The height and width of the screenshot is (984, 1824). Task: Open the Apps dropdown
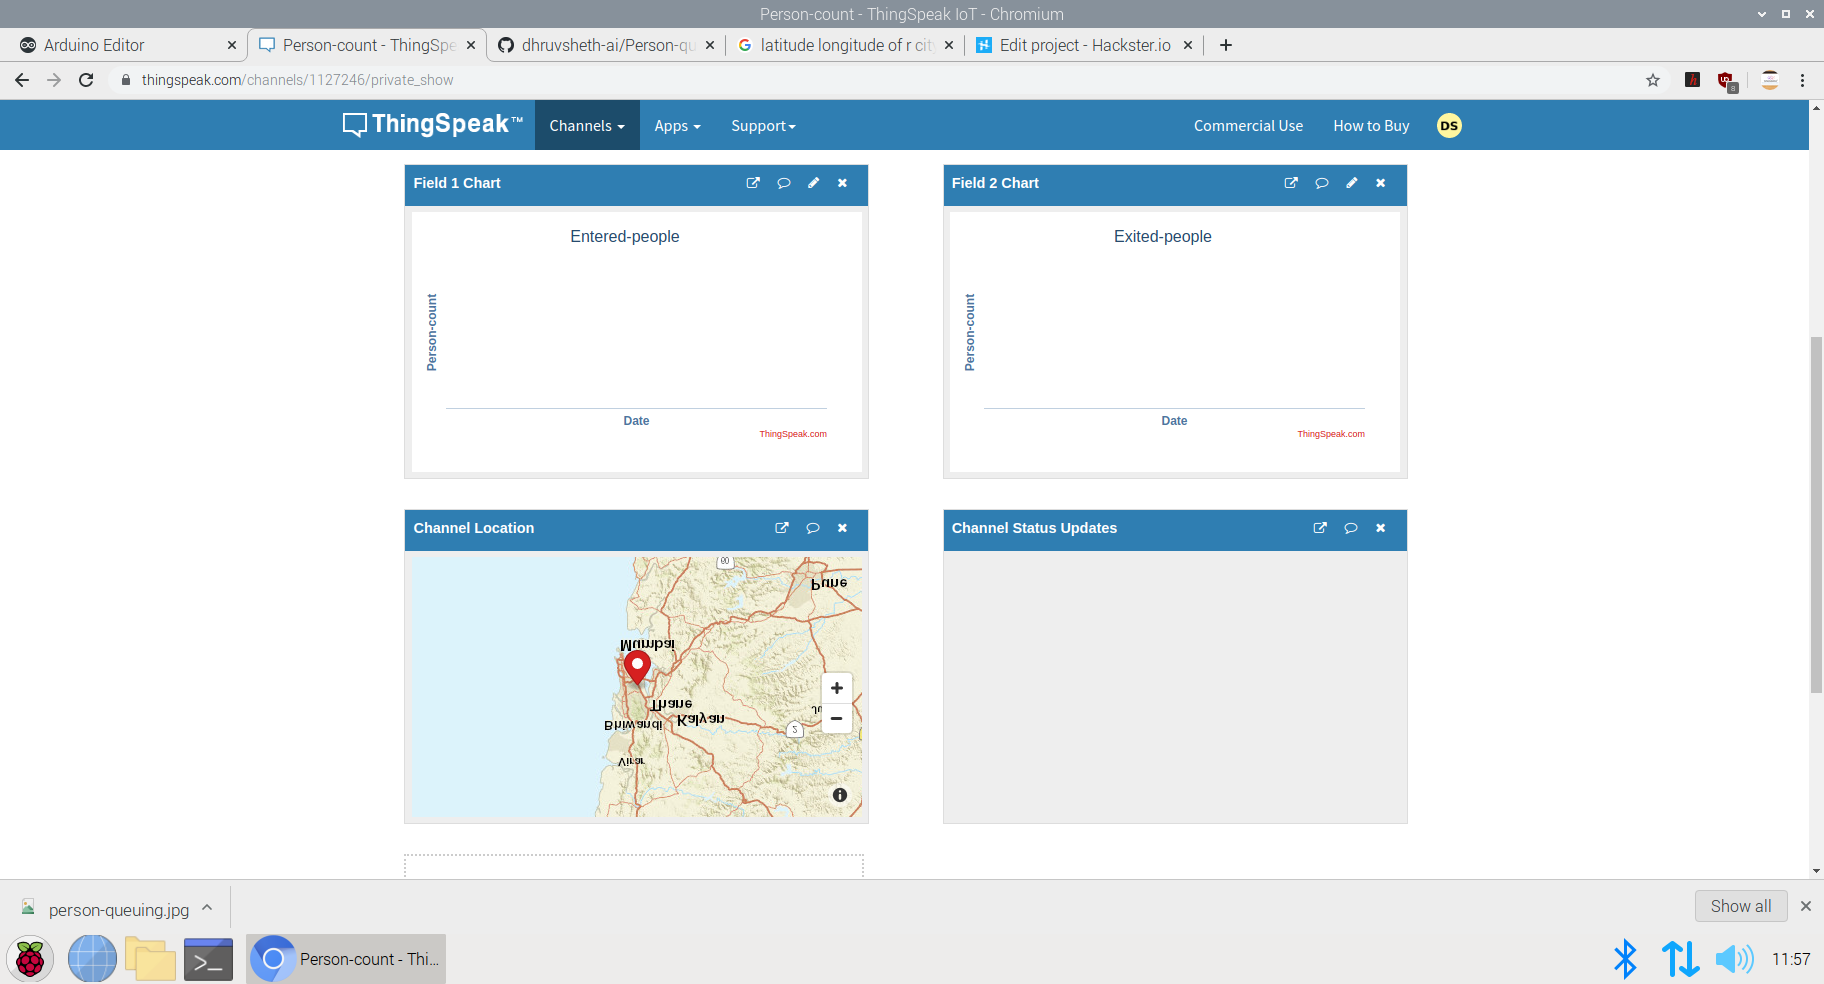[x=676, y=125]
